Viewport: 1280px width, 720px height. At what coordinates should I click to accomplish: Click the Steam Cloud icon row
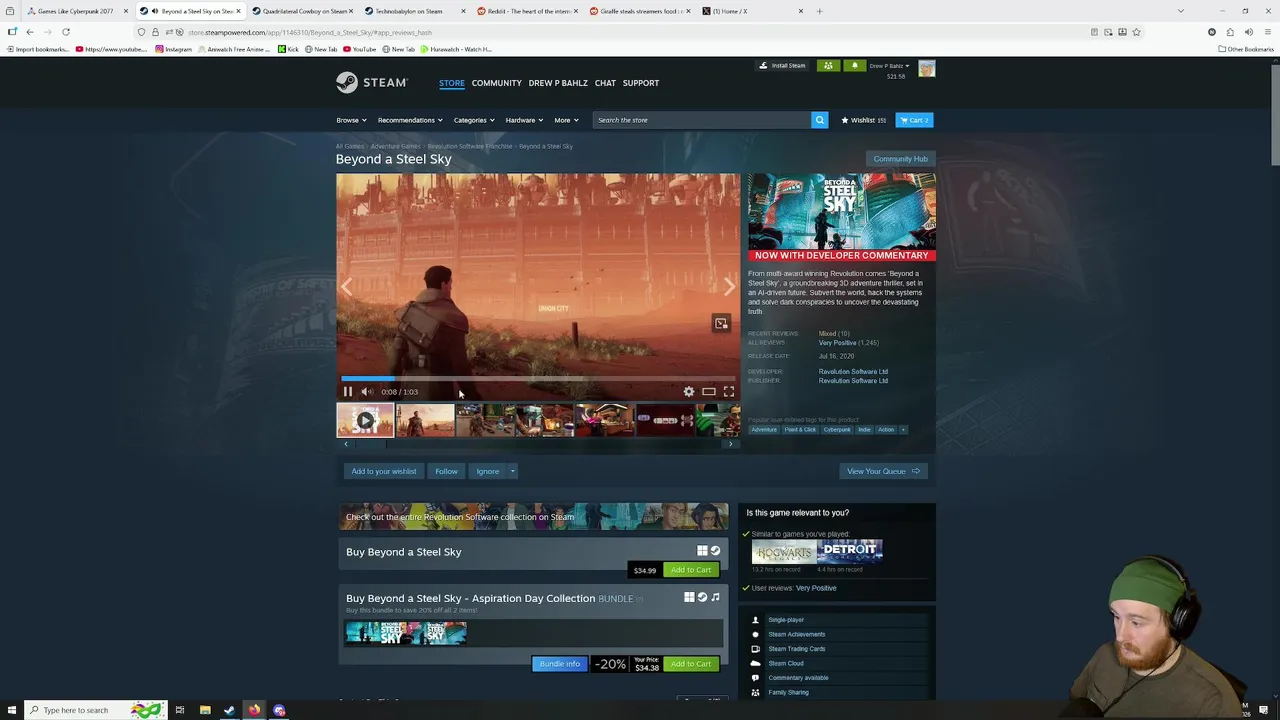pos(838,663)
